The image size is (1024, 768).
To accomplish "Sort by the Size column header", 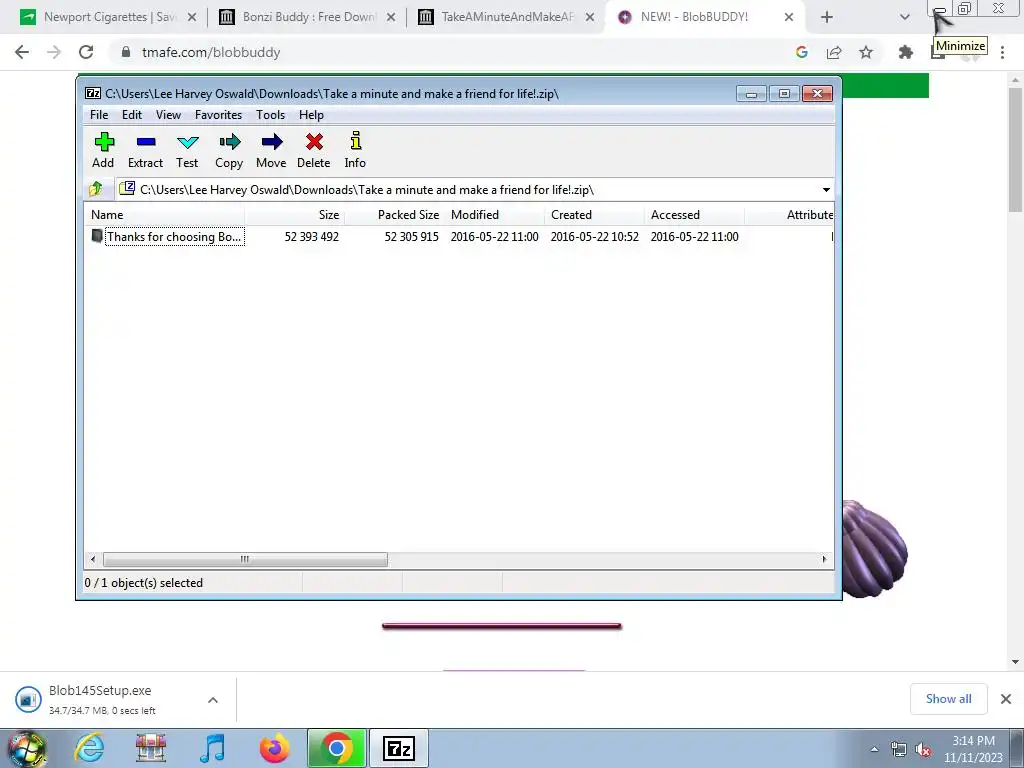I will click(x=294, y=215).
